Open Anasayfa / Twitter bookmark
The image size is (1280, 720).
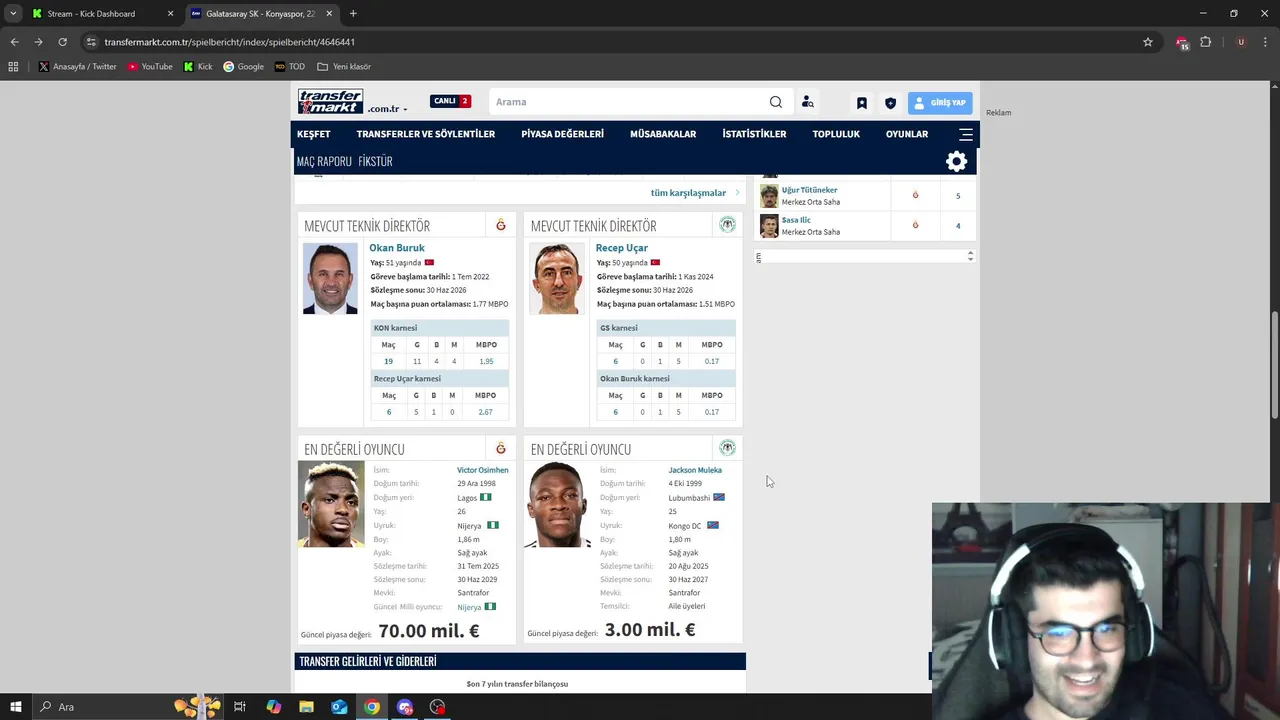[77, 67]
